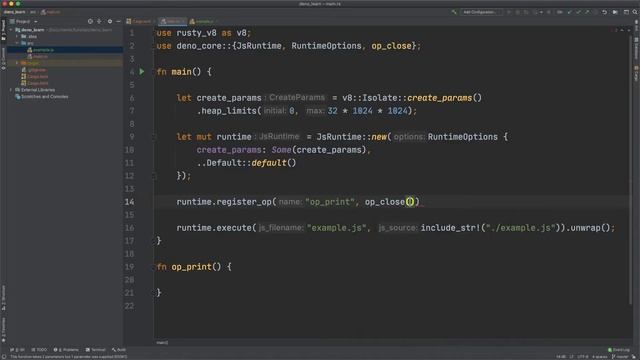
Task: Click main breadcrumb below the editor
Action: [162, 343]
